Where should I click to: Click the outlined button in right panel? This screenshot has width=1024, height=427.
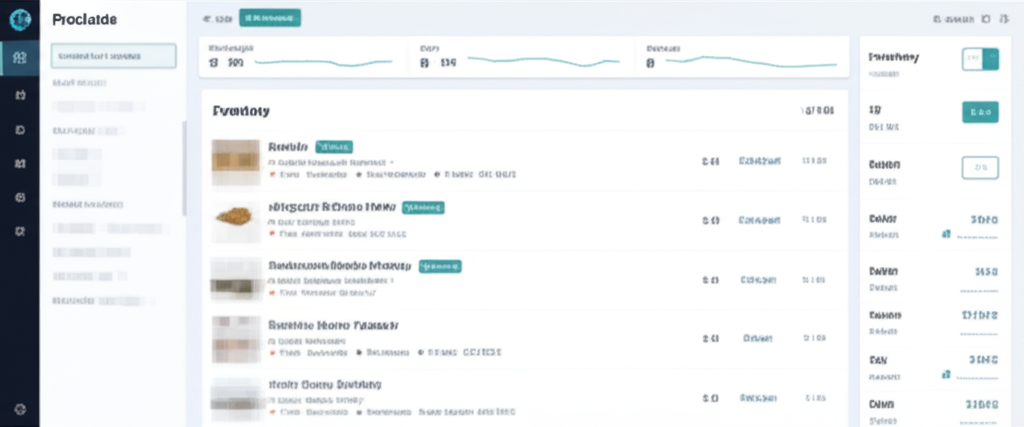(x=980, y=167)
